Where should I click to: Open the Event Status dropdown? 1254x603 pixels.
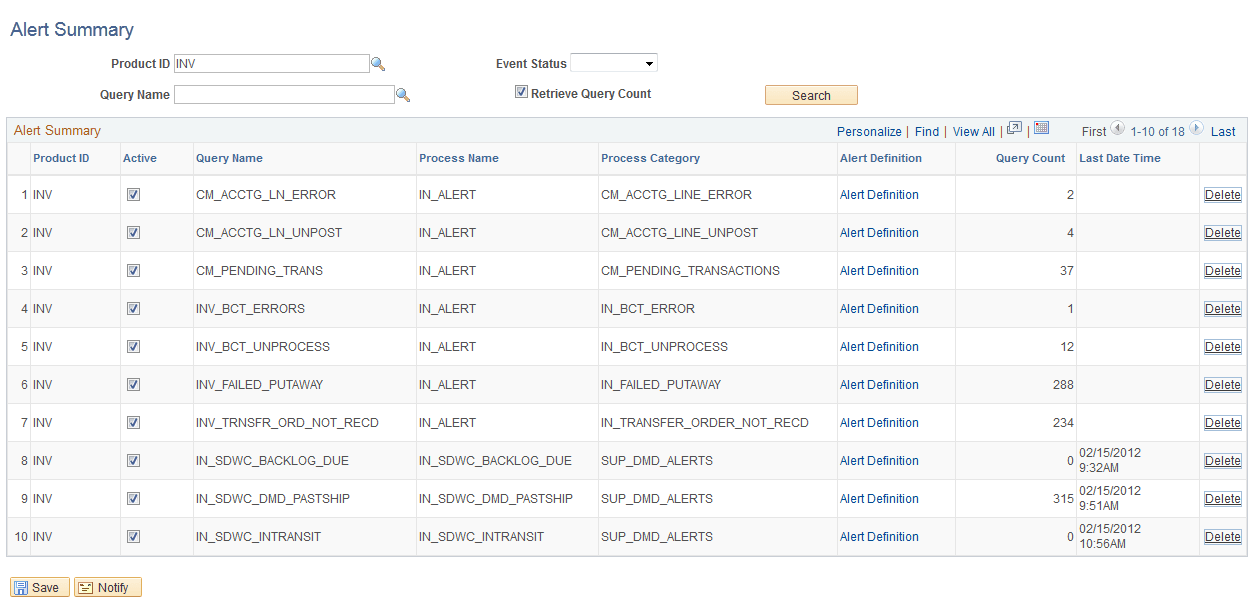pyautogui.click(x=614, y=62)
